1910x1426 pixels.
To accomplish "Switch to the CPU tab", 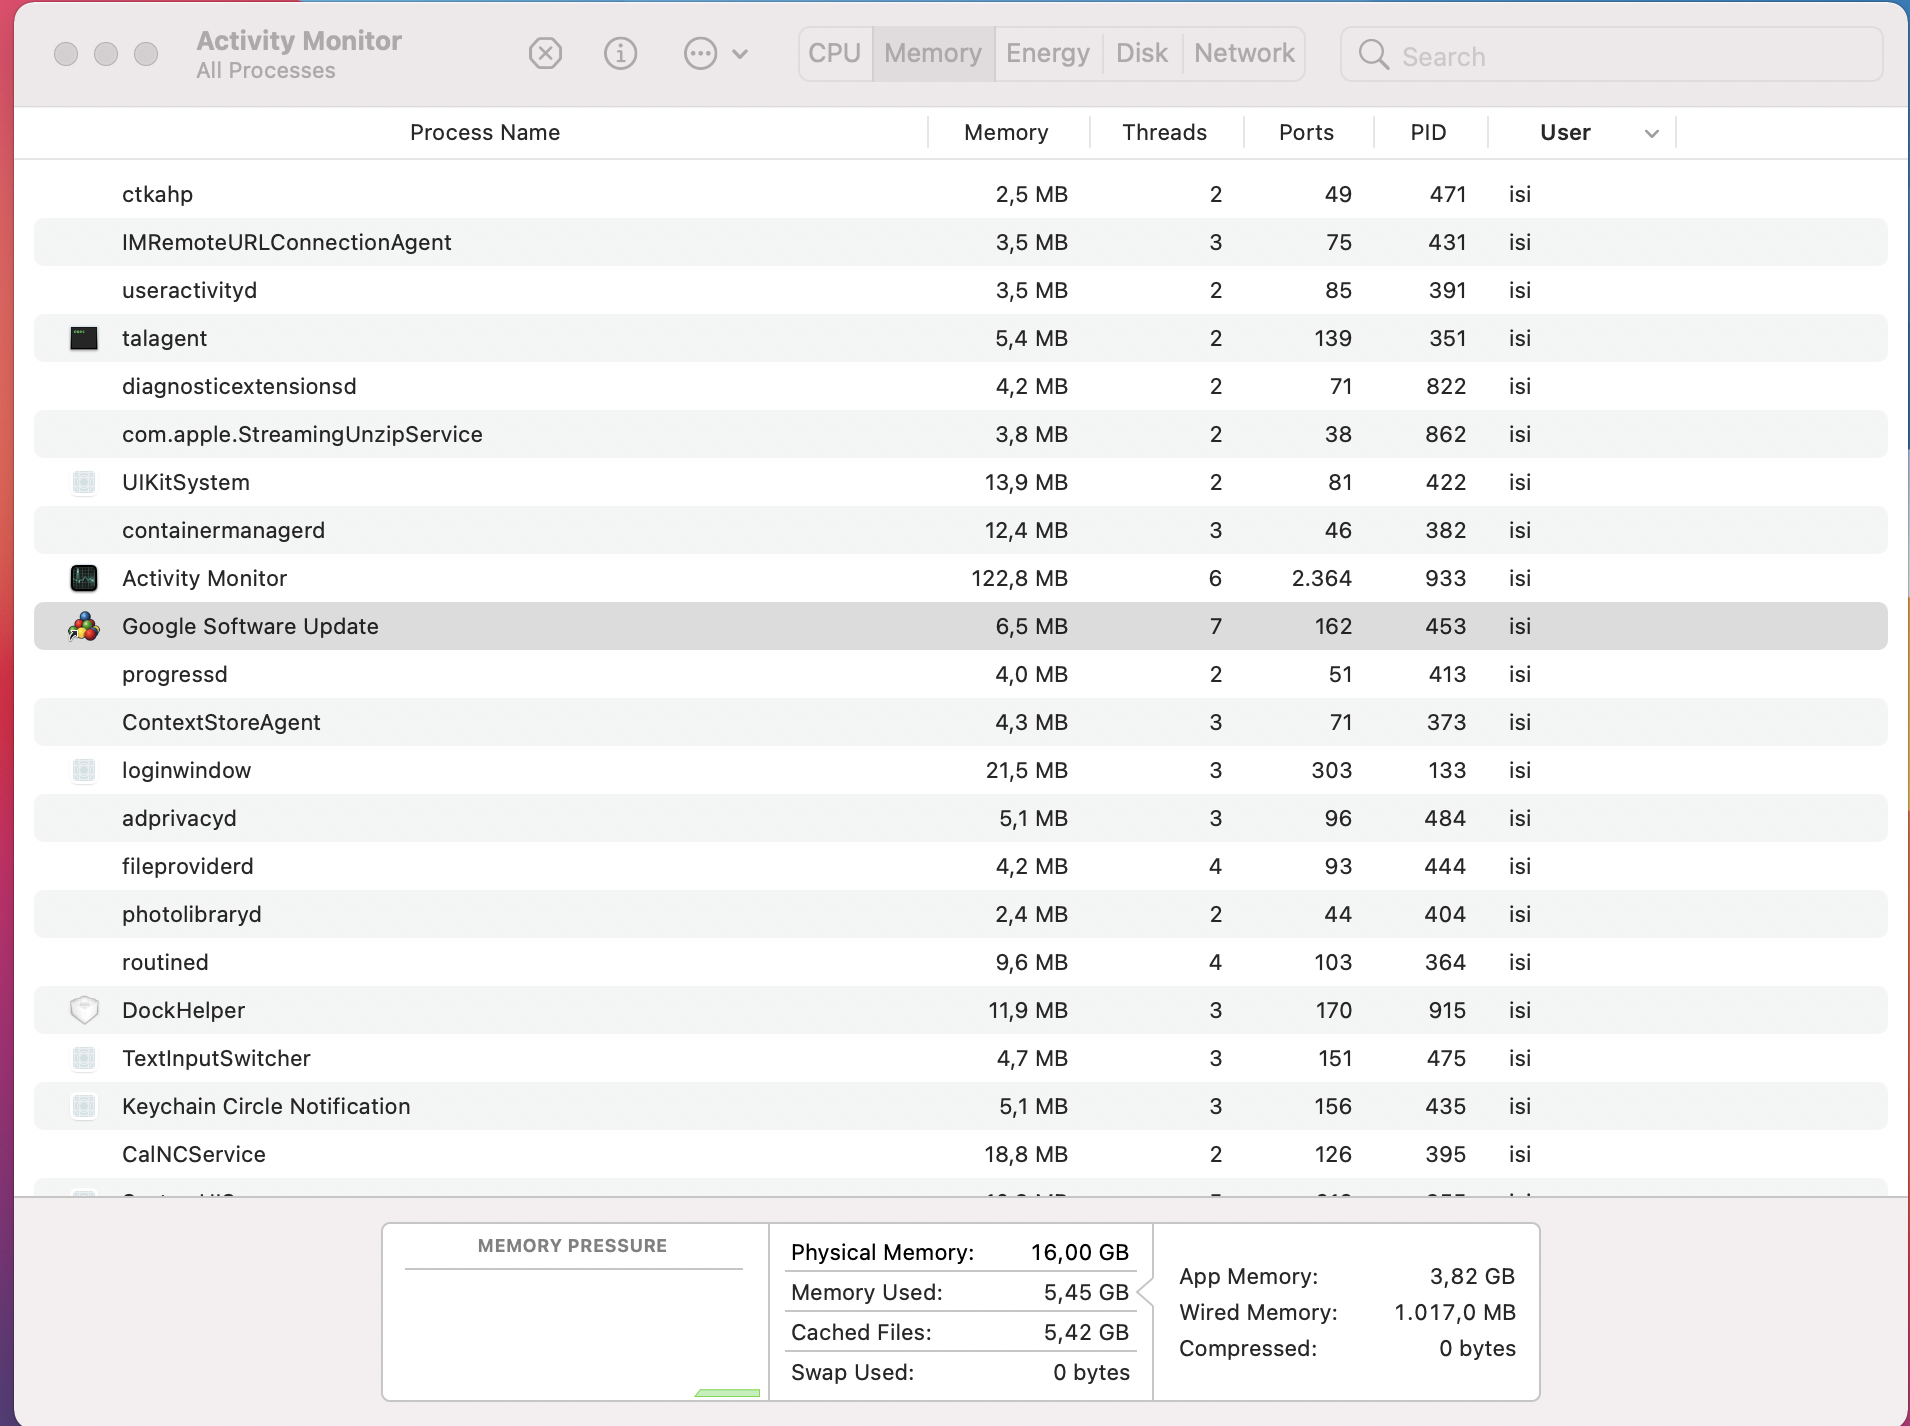I will click(834, 53).
